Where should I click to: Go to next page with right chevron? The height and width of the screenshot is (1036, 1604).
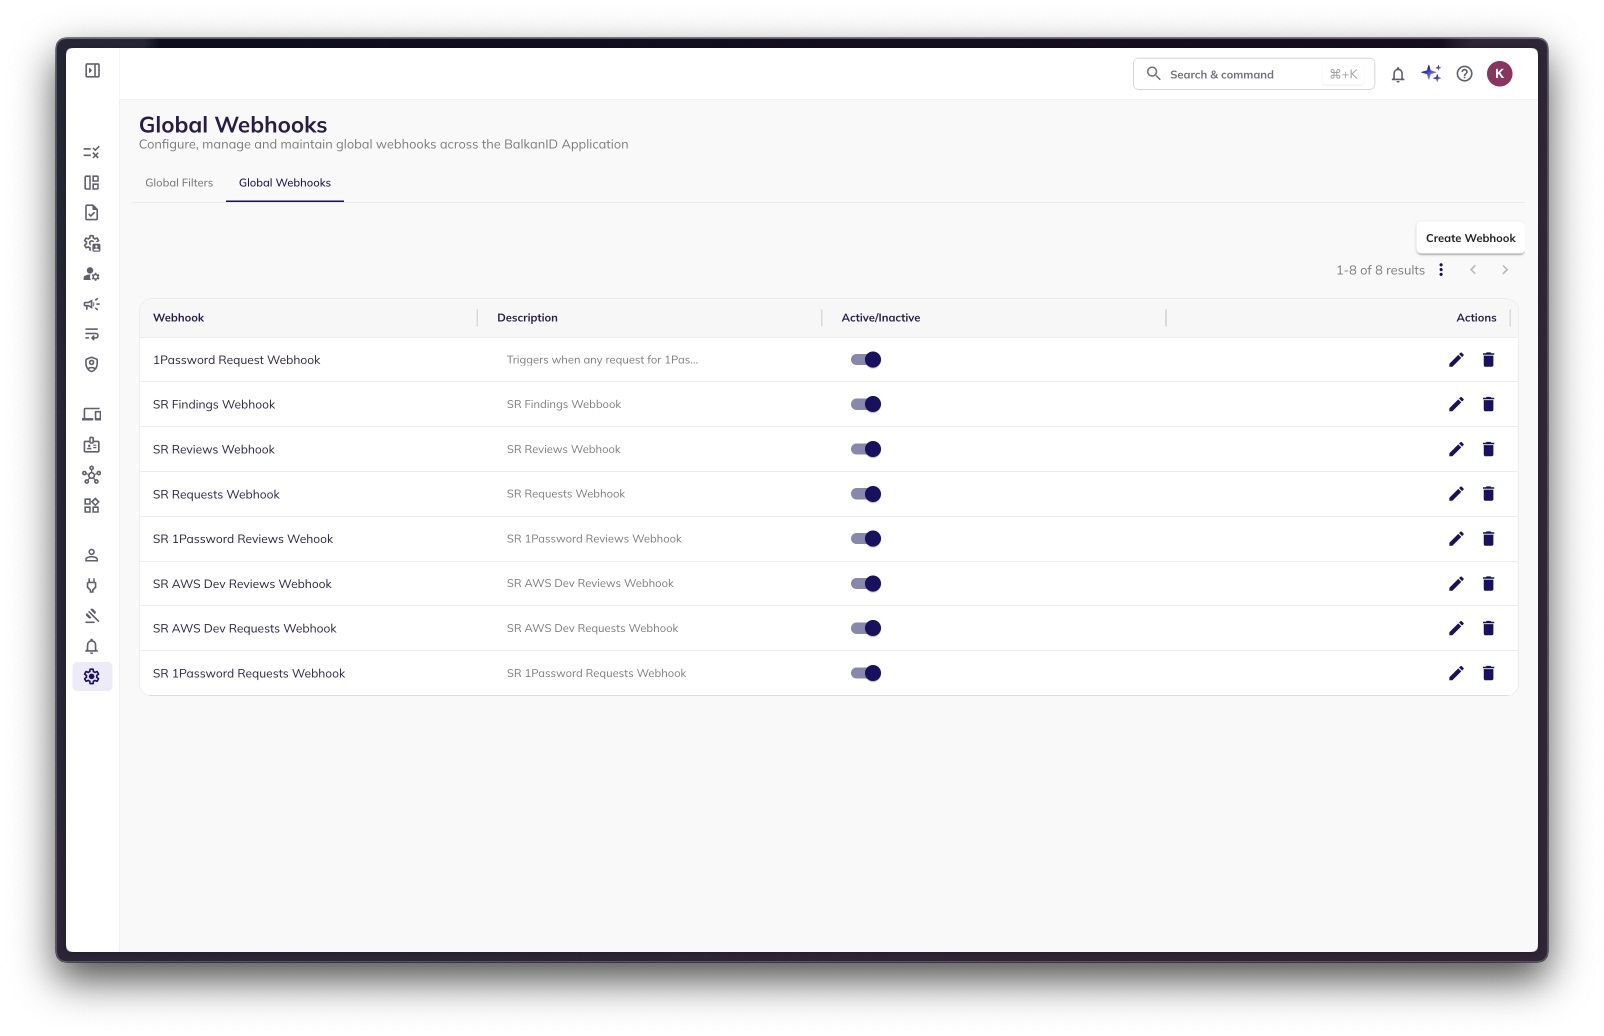coord(1504,270)
